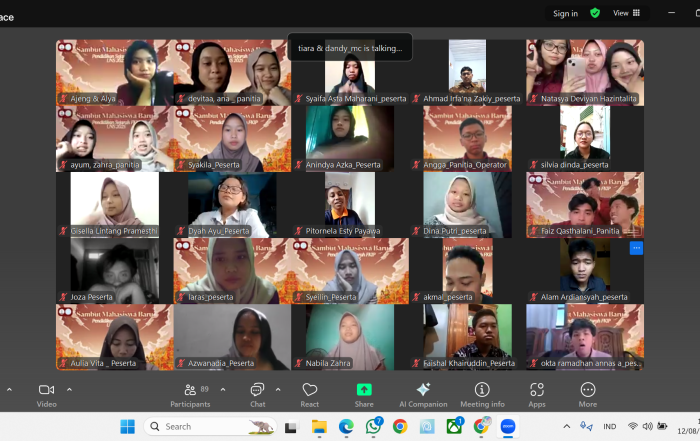Click the Sign in button

coord(565,13)
